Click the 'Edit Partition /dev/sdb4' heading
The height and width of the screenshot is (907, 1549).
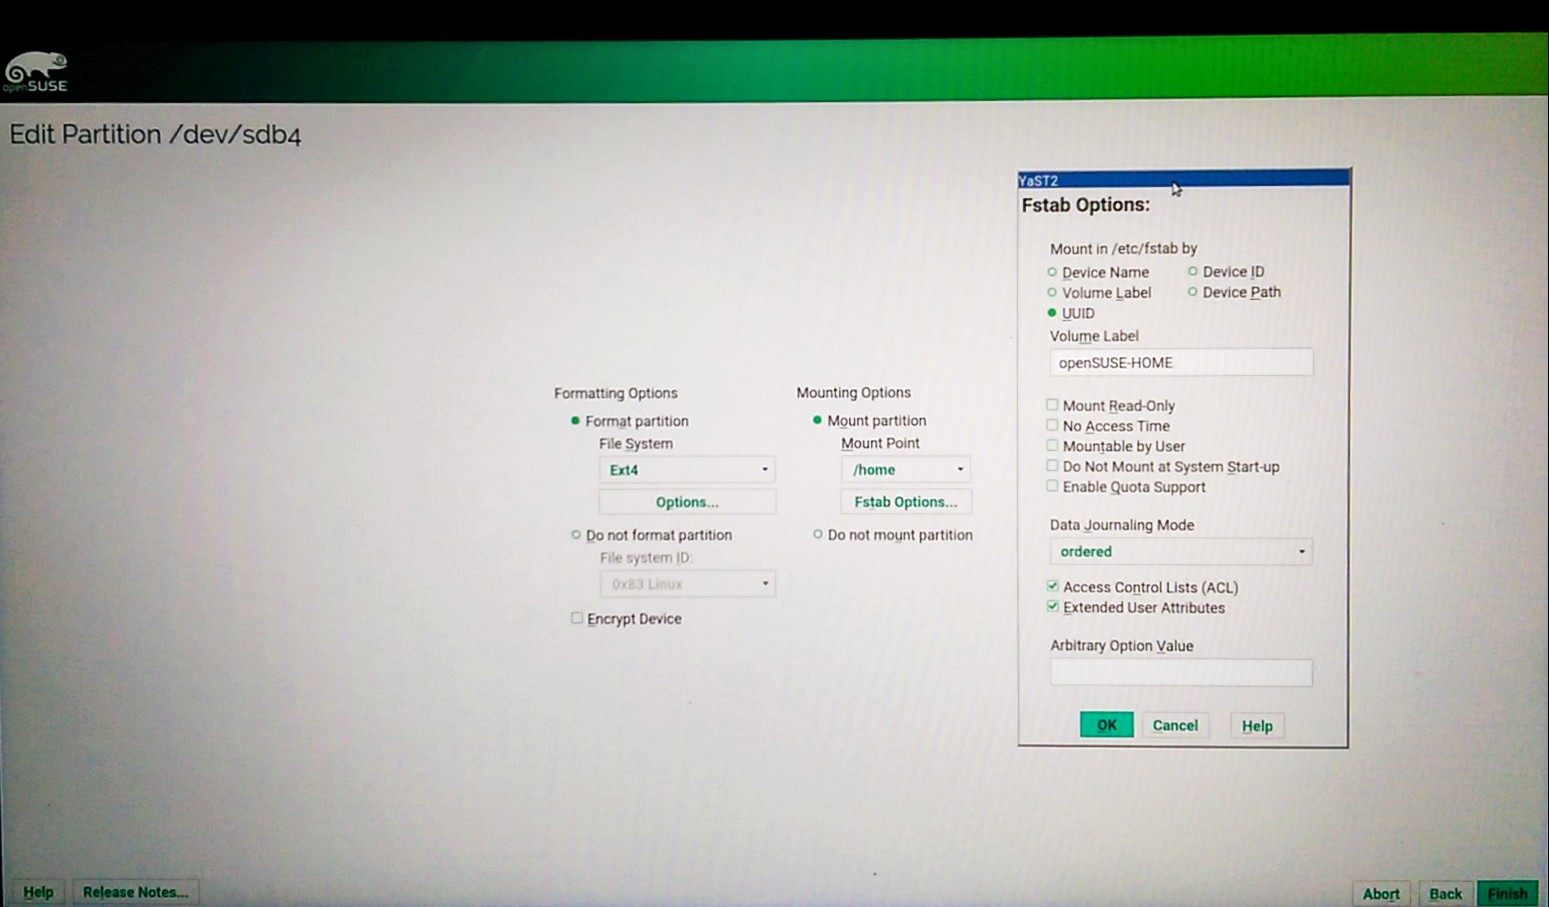click(x=155, y=134)
